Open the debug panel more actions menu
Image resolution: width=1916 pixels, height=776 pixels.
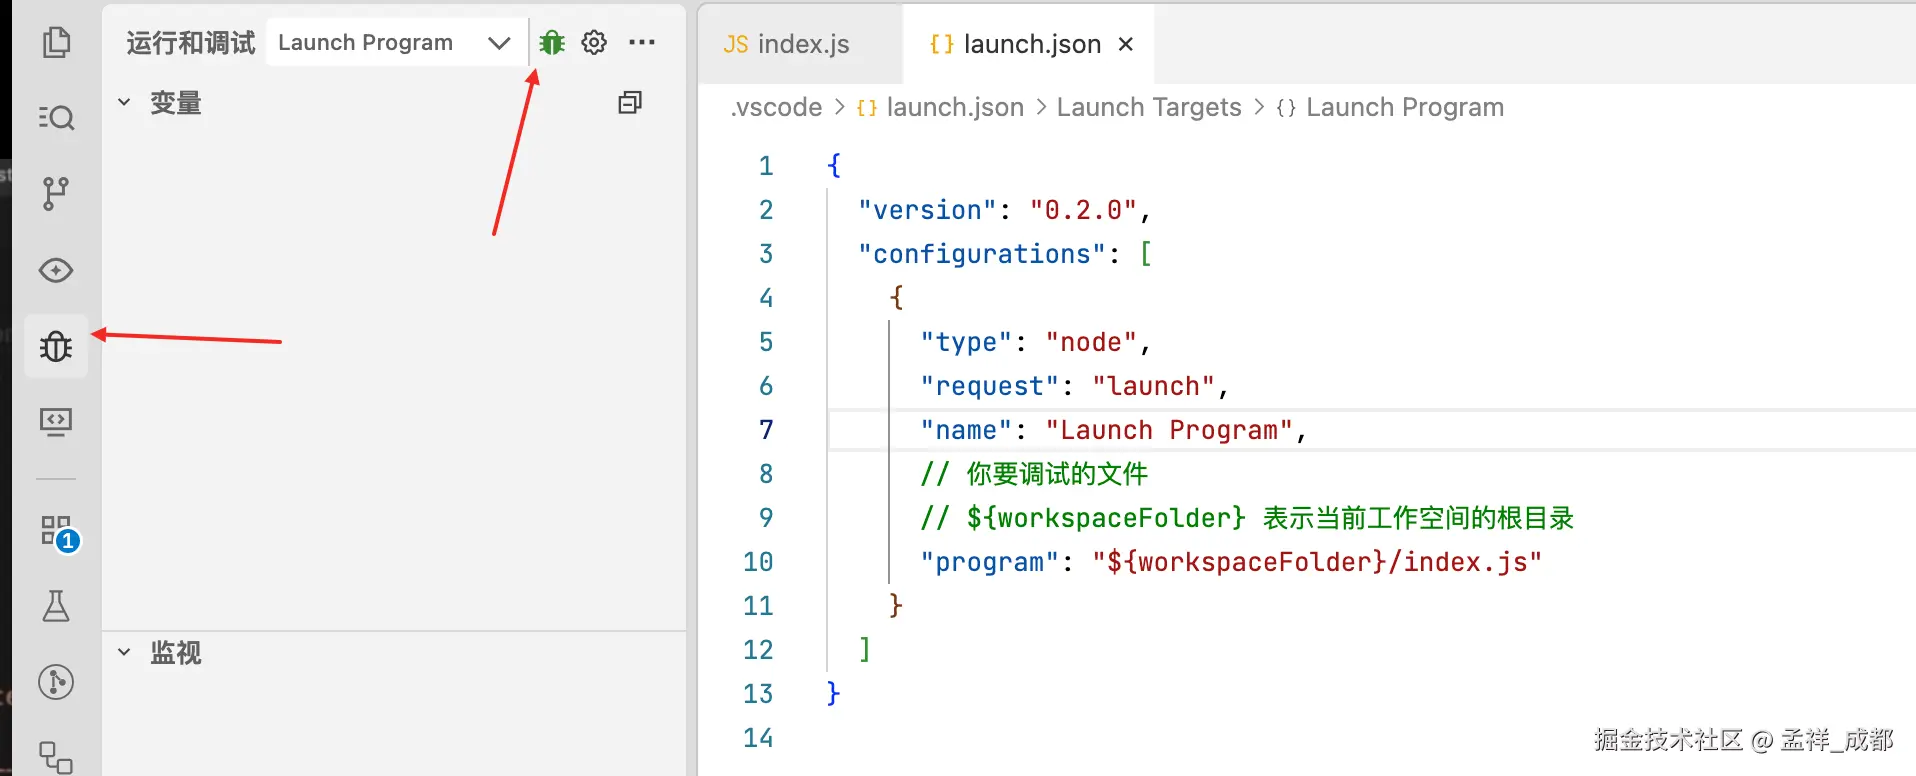(x=642, y=43)
